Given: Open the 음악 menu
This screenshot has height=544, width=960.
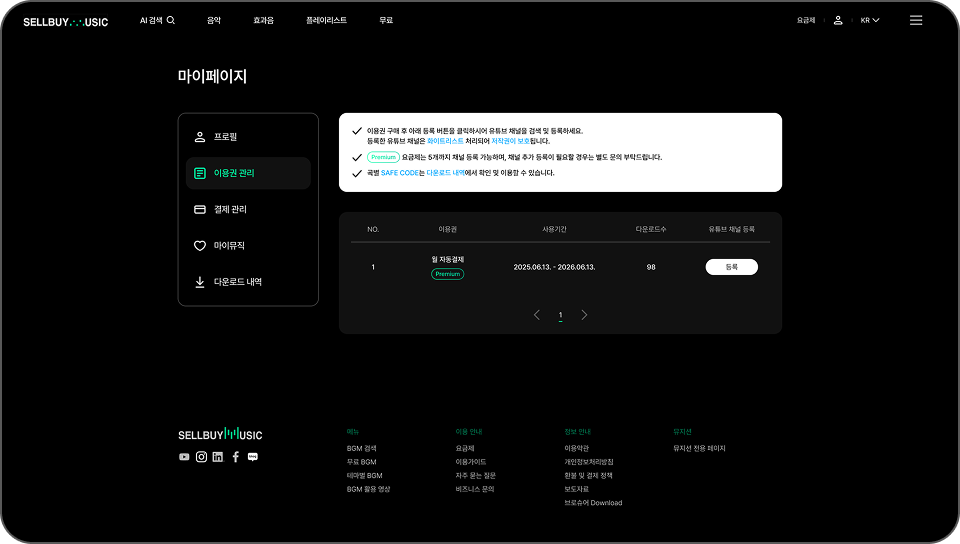Looking at the screenshot, I should pyautogui.click(x=214, y=20).
